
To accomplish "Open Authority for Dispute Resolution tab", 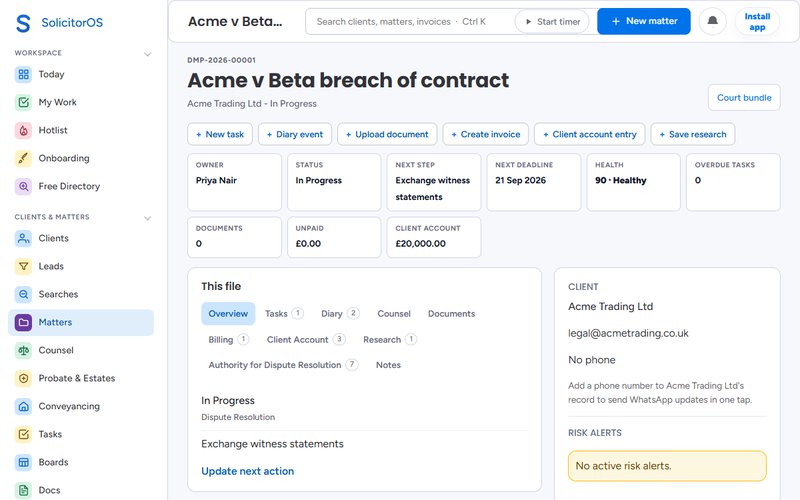I will pyautogui.click(x=283, y=365).
